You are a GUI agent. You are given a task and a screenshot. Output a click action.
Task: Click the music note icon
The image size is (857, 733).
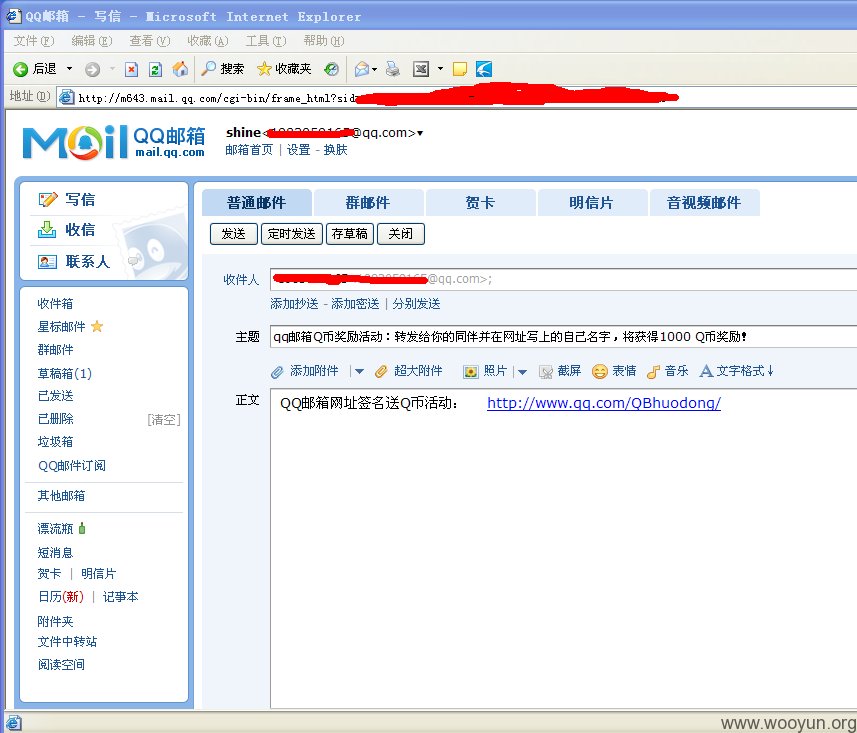click(653, 372)
